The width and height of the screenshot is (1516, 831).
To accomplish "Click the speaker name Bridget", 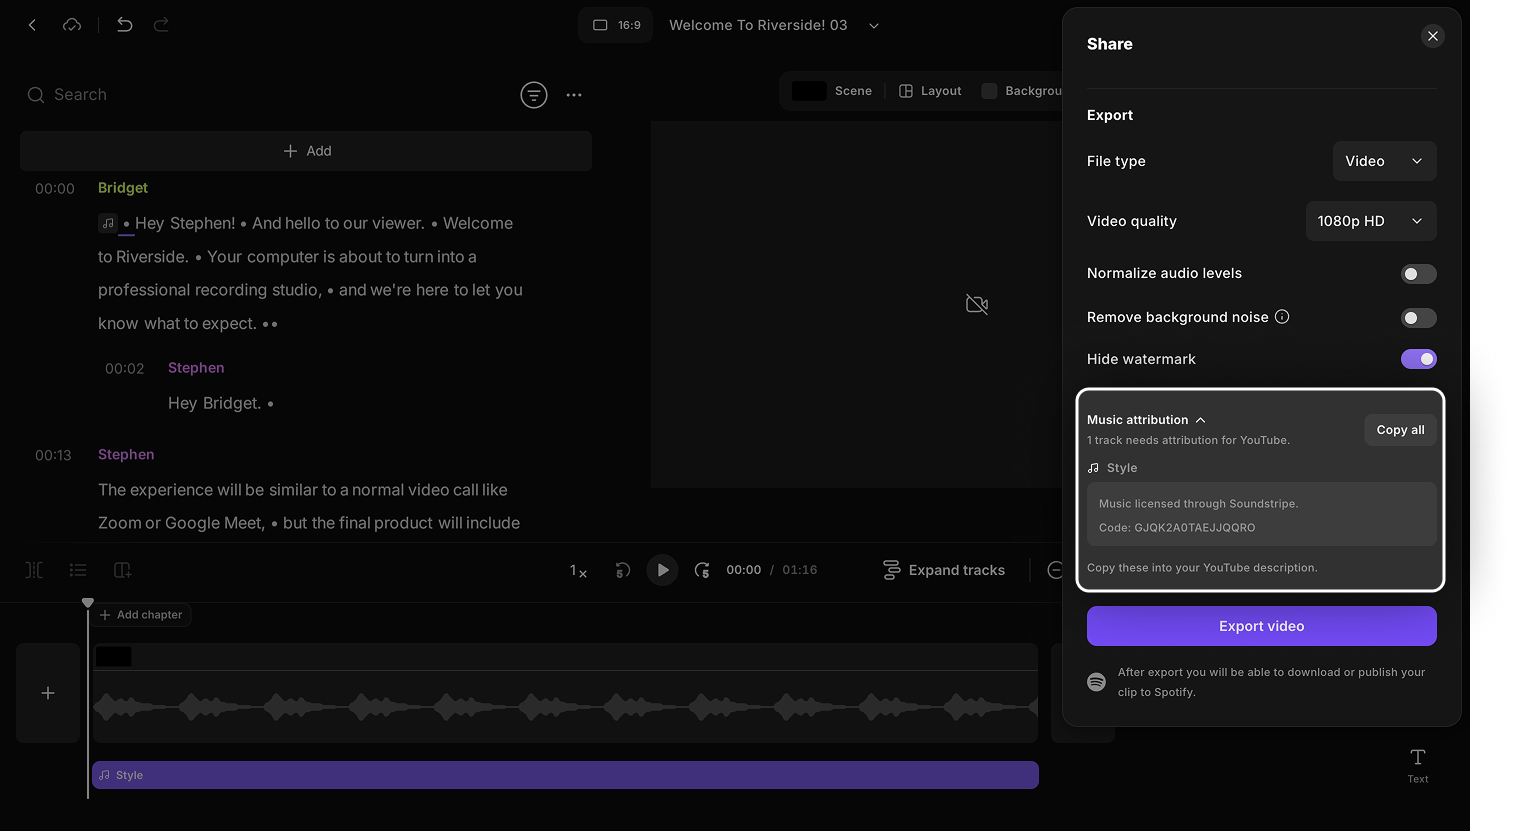I will [x=123, y=188].
